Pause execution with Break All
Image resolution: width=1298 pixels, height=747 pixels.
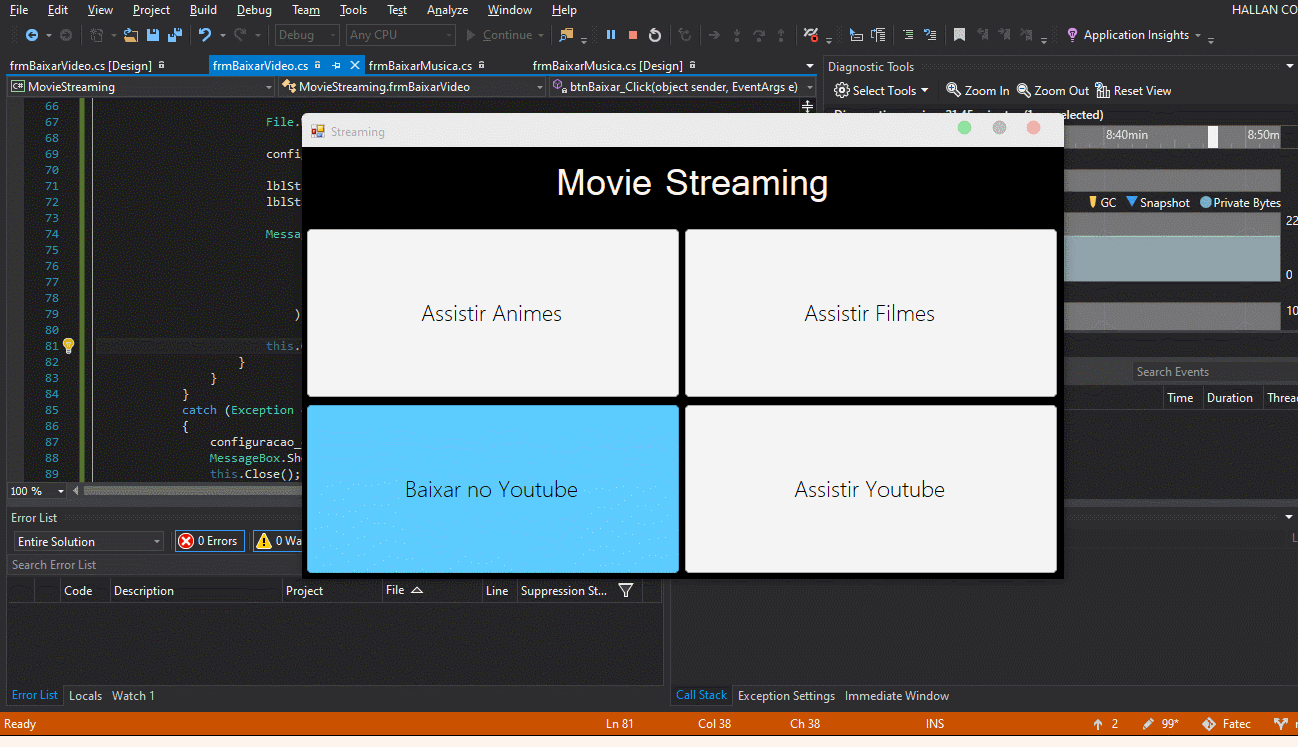pos(611,35)
